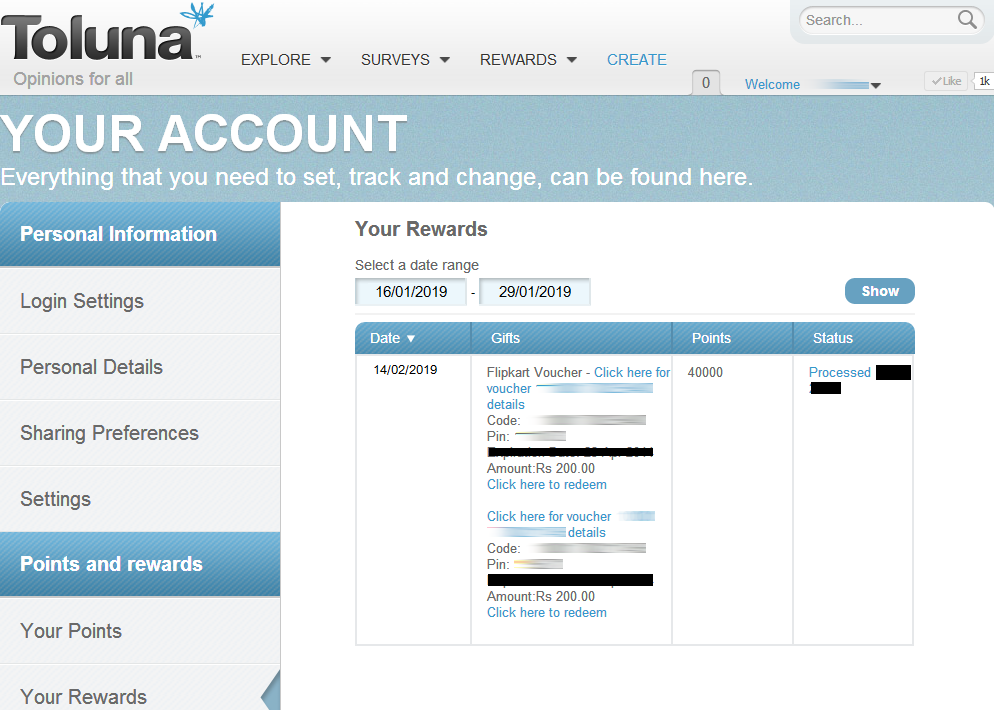Click the Show button
This screenshot has width=994, height=710.
click(x=879, y=291)
